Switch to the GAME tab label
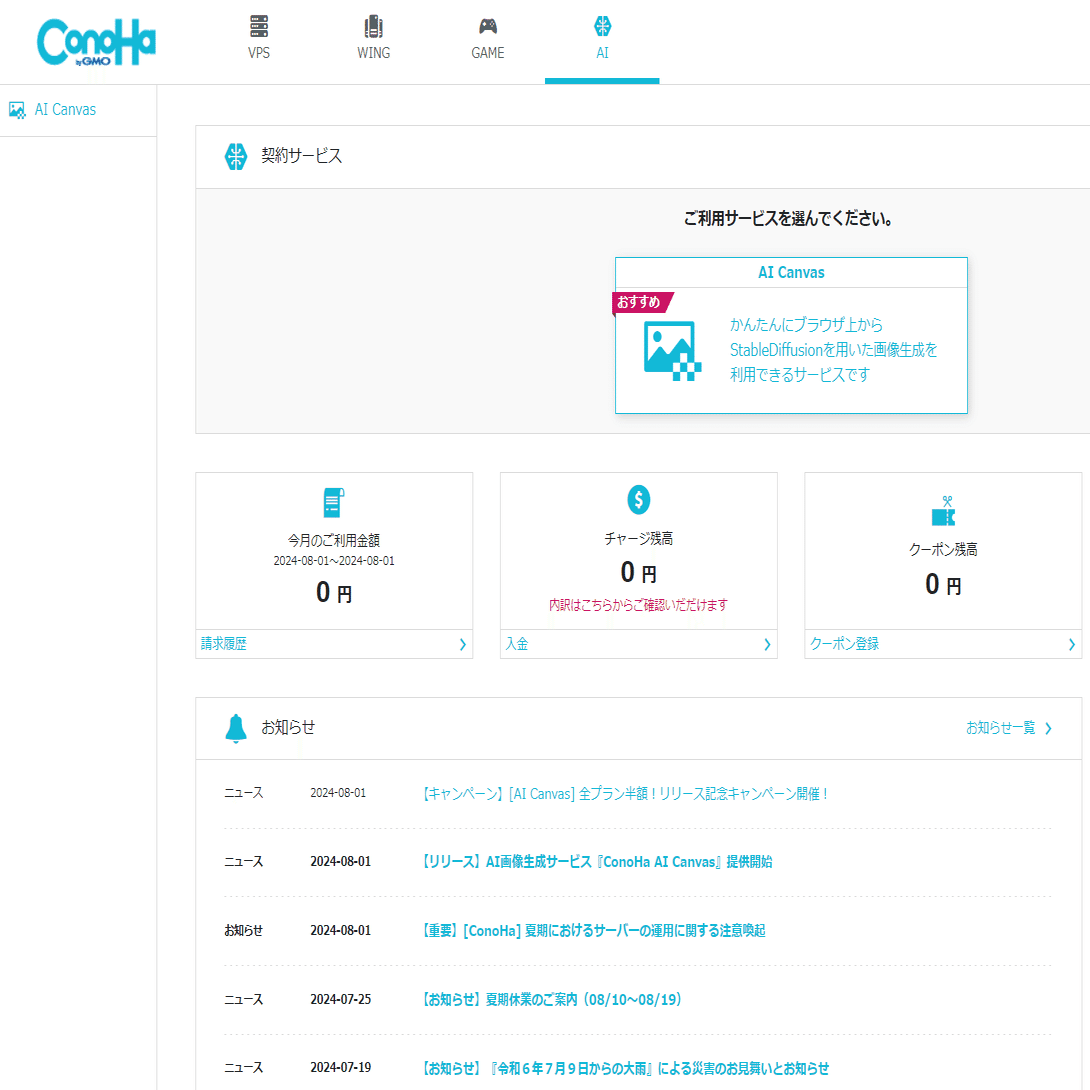Screen dimensions: 1090x1090 coord(488,53)
